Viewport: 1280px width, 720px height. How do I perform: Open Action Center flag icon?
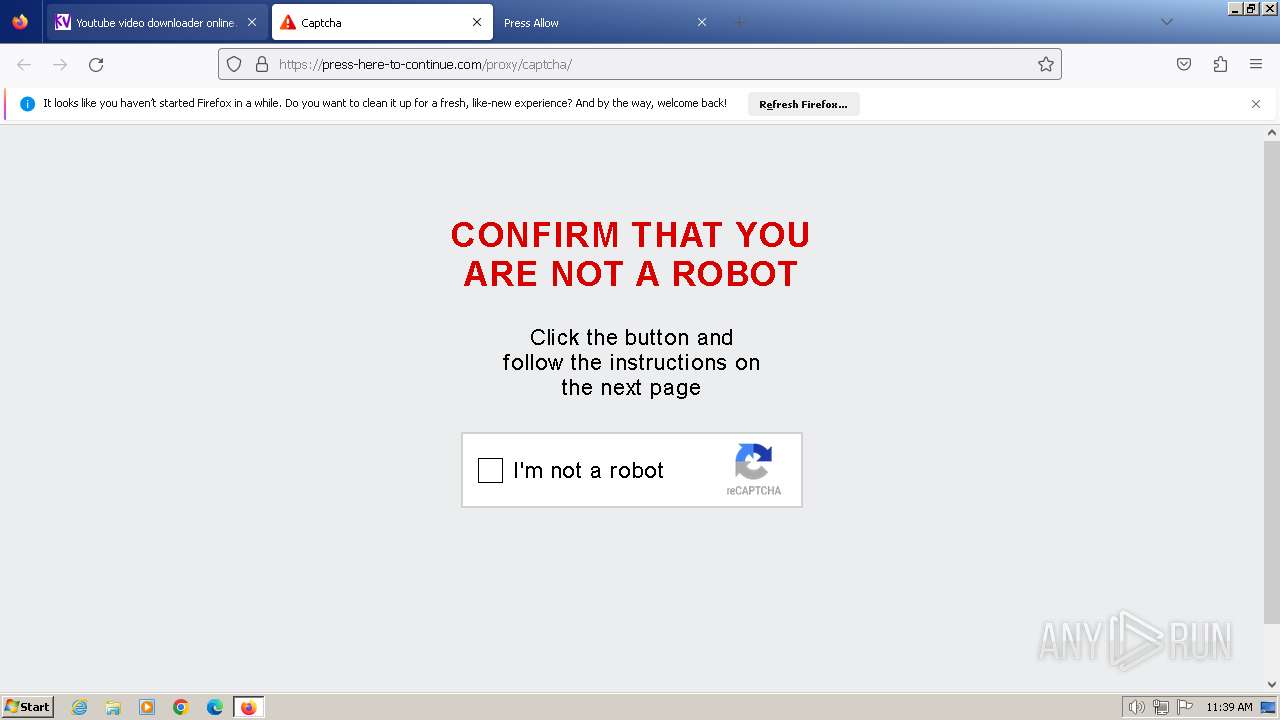pyautogui.click(x=1185, y=707)
